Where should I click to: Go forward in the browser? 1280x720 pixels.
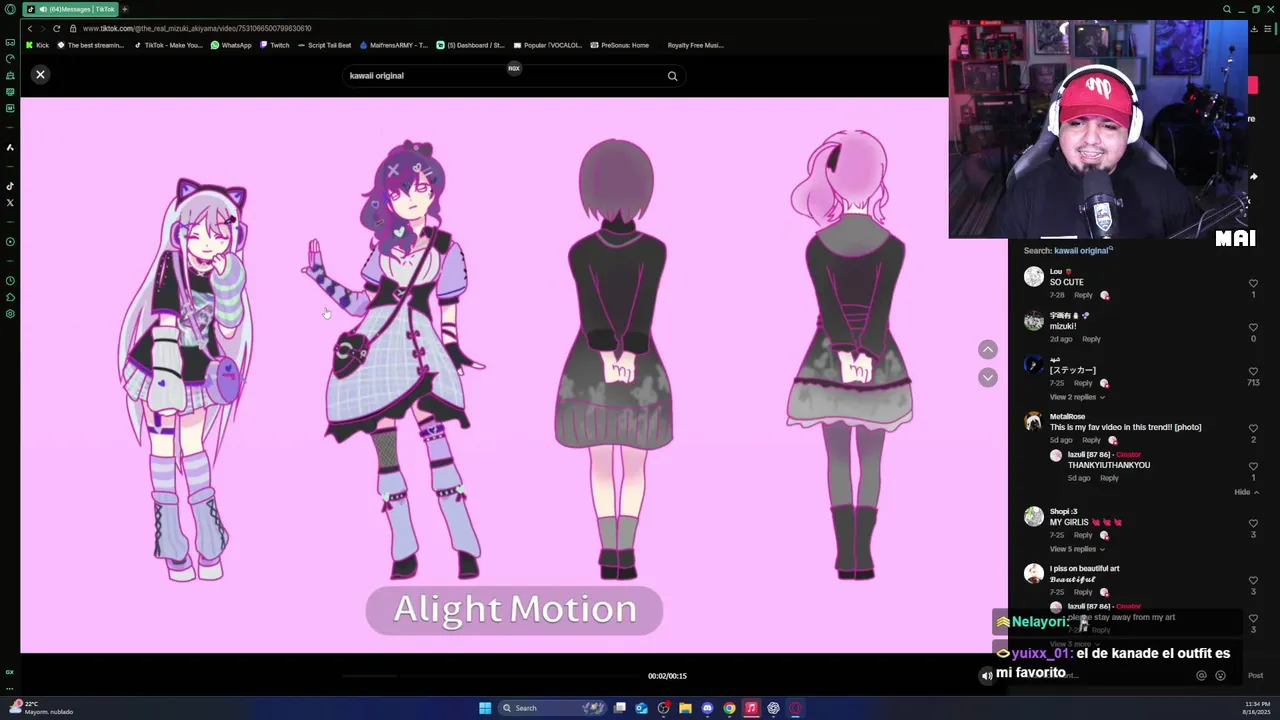pos(43,28)
